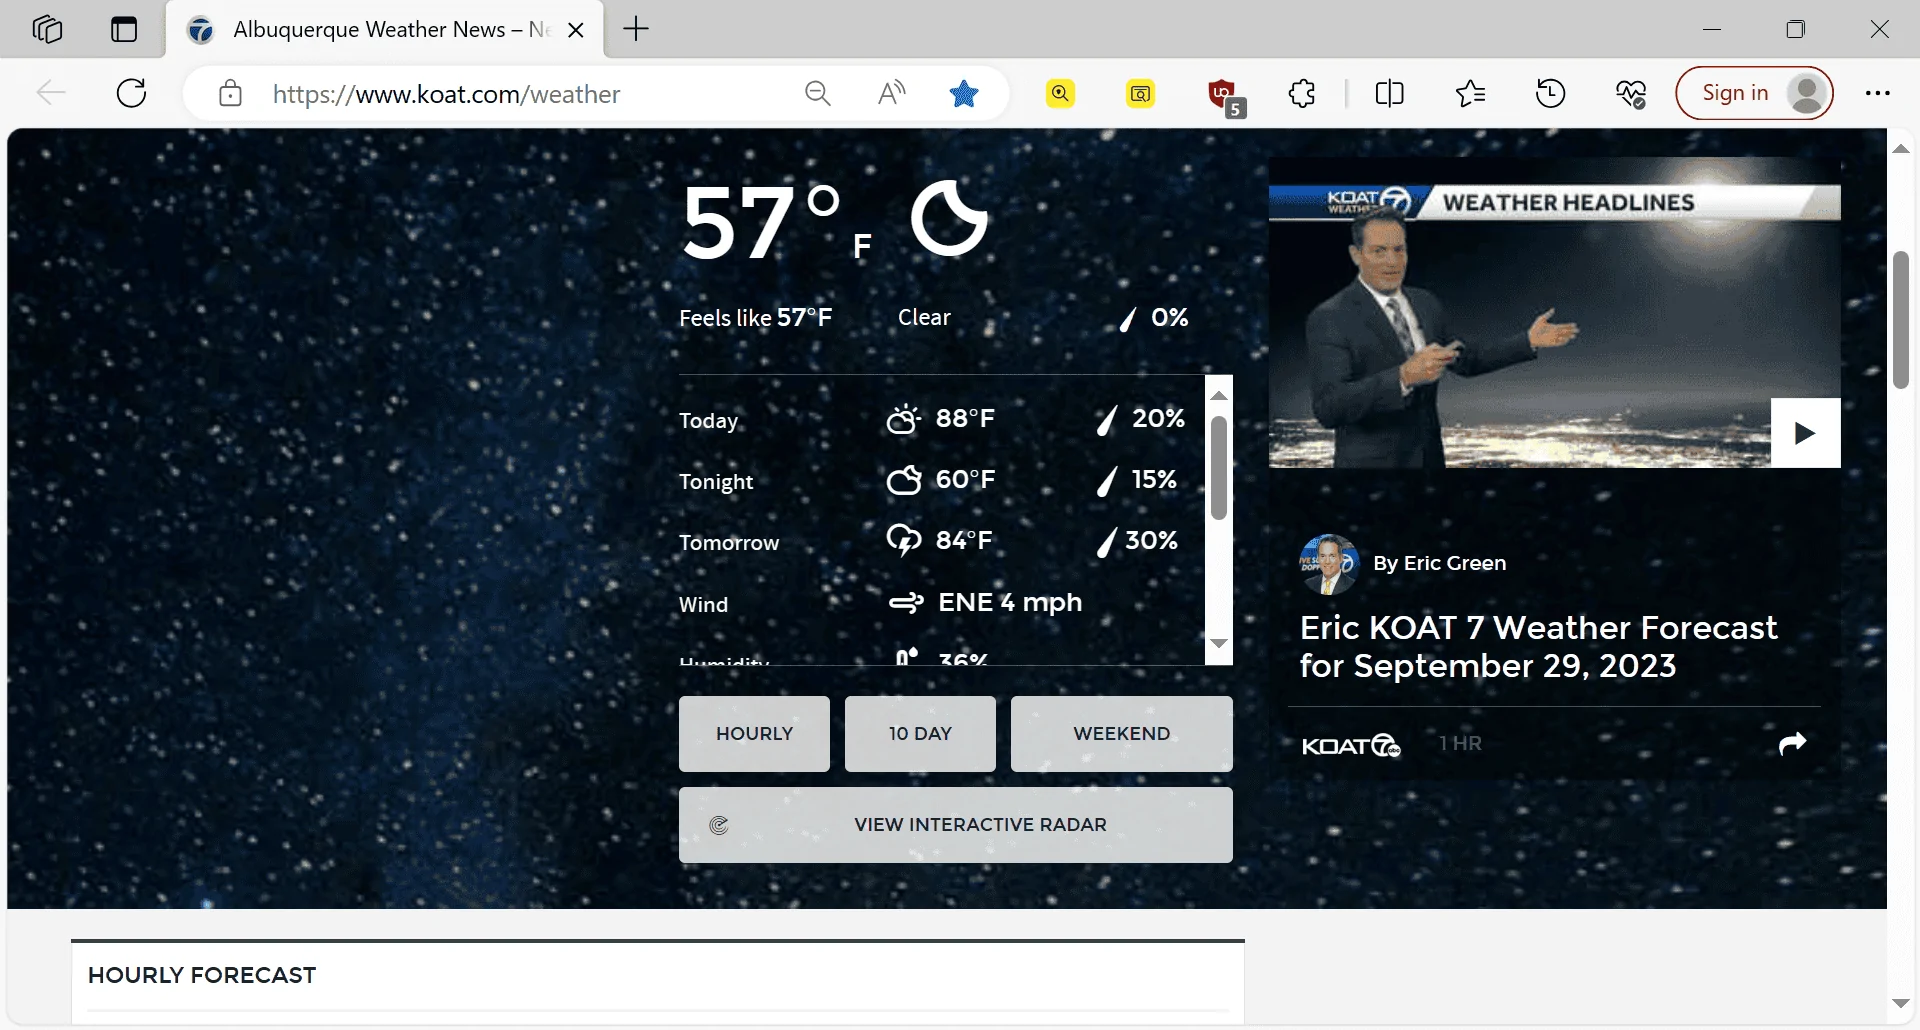Click the clear night moon icon
Screen dimensions: 1920x1030
pyautogui.click(x=949, y=218)
